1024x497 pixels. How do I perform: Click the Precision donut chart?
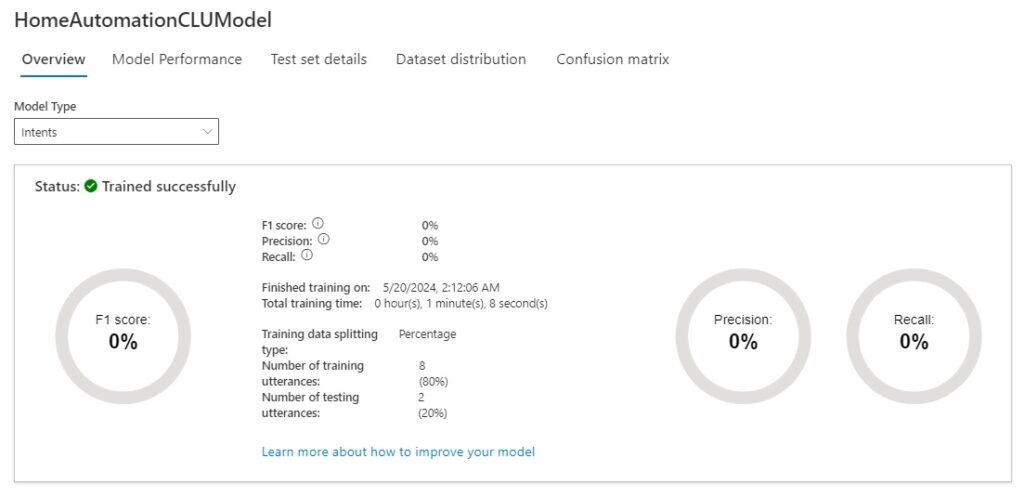(743, 335)
